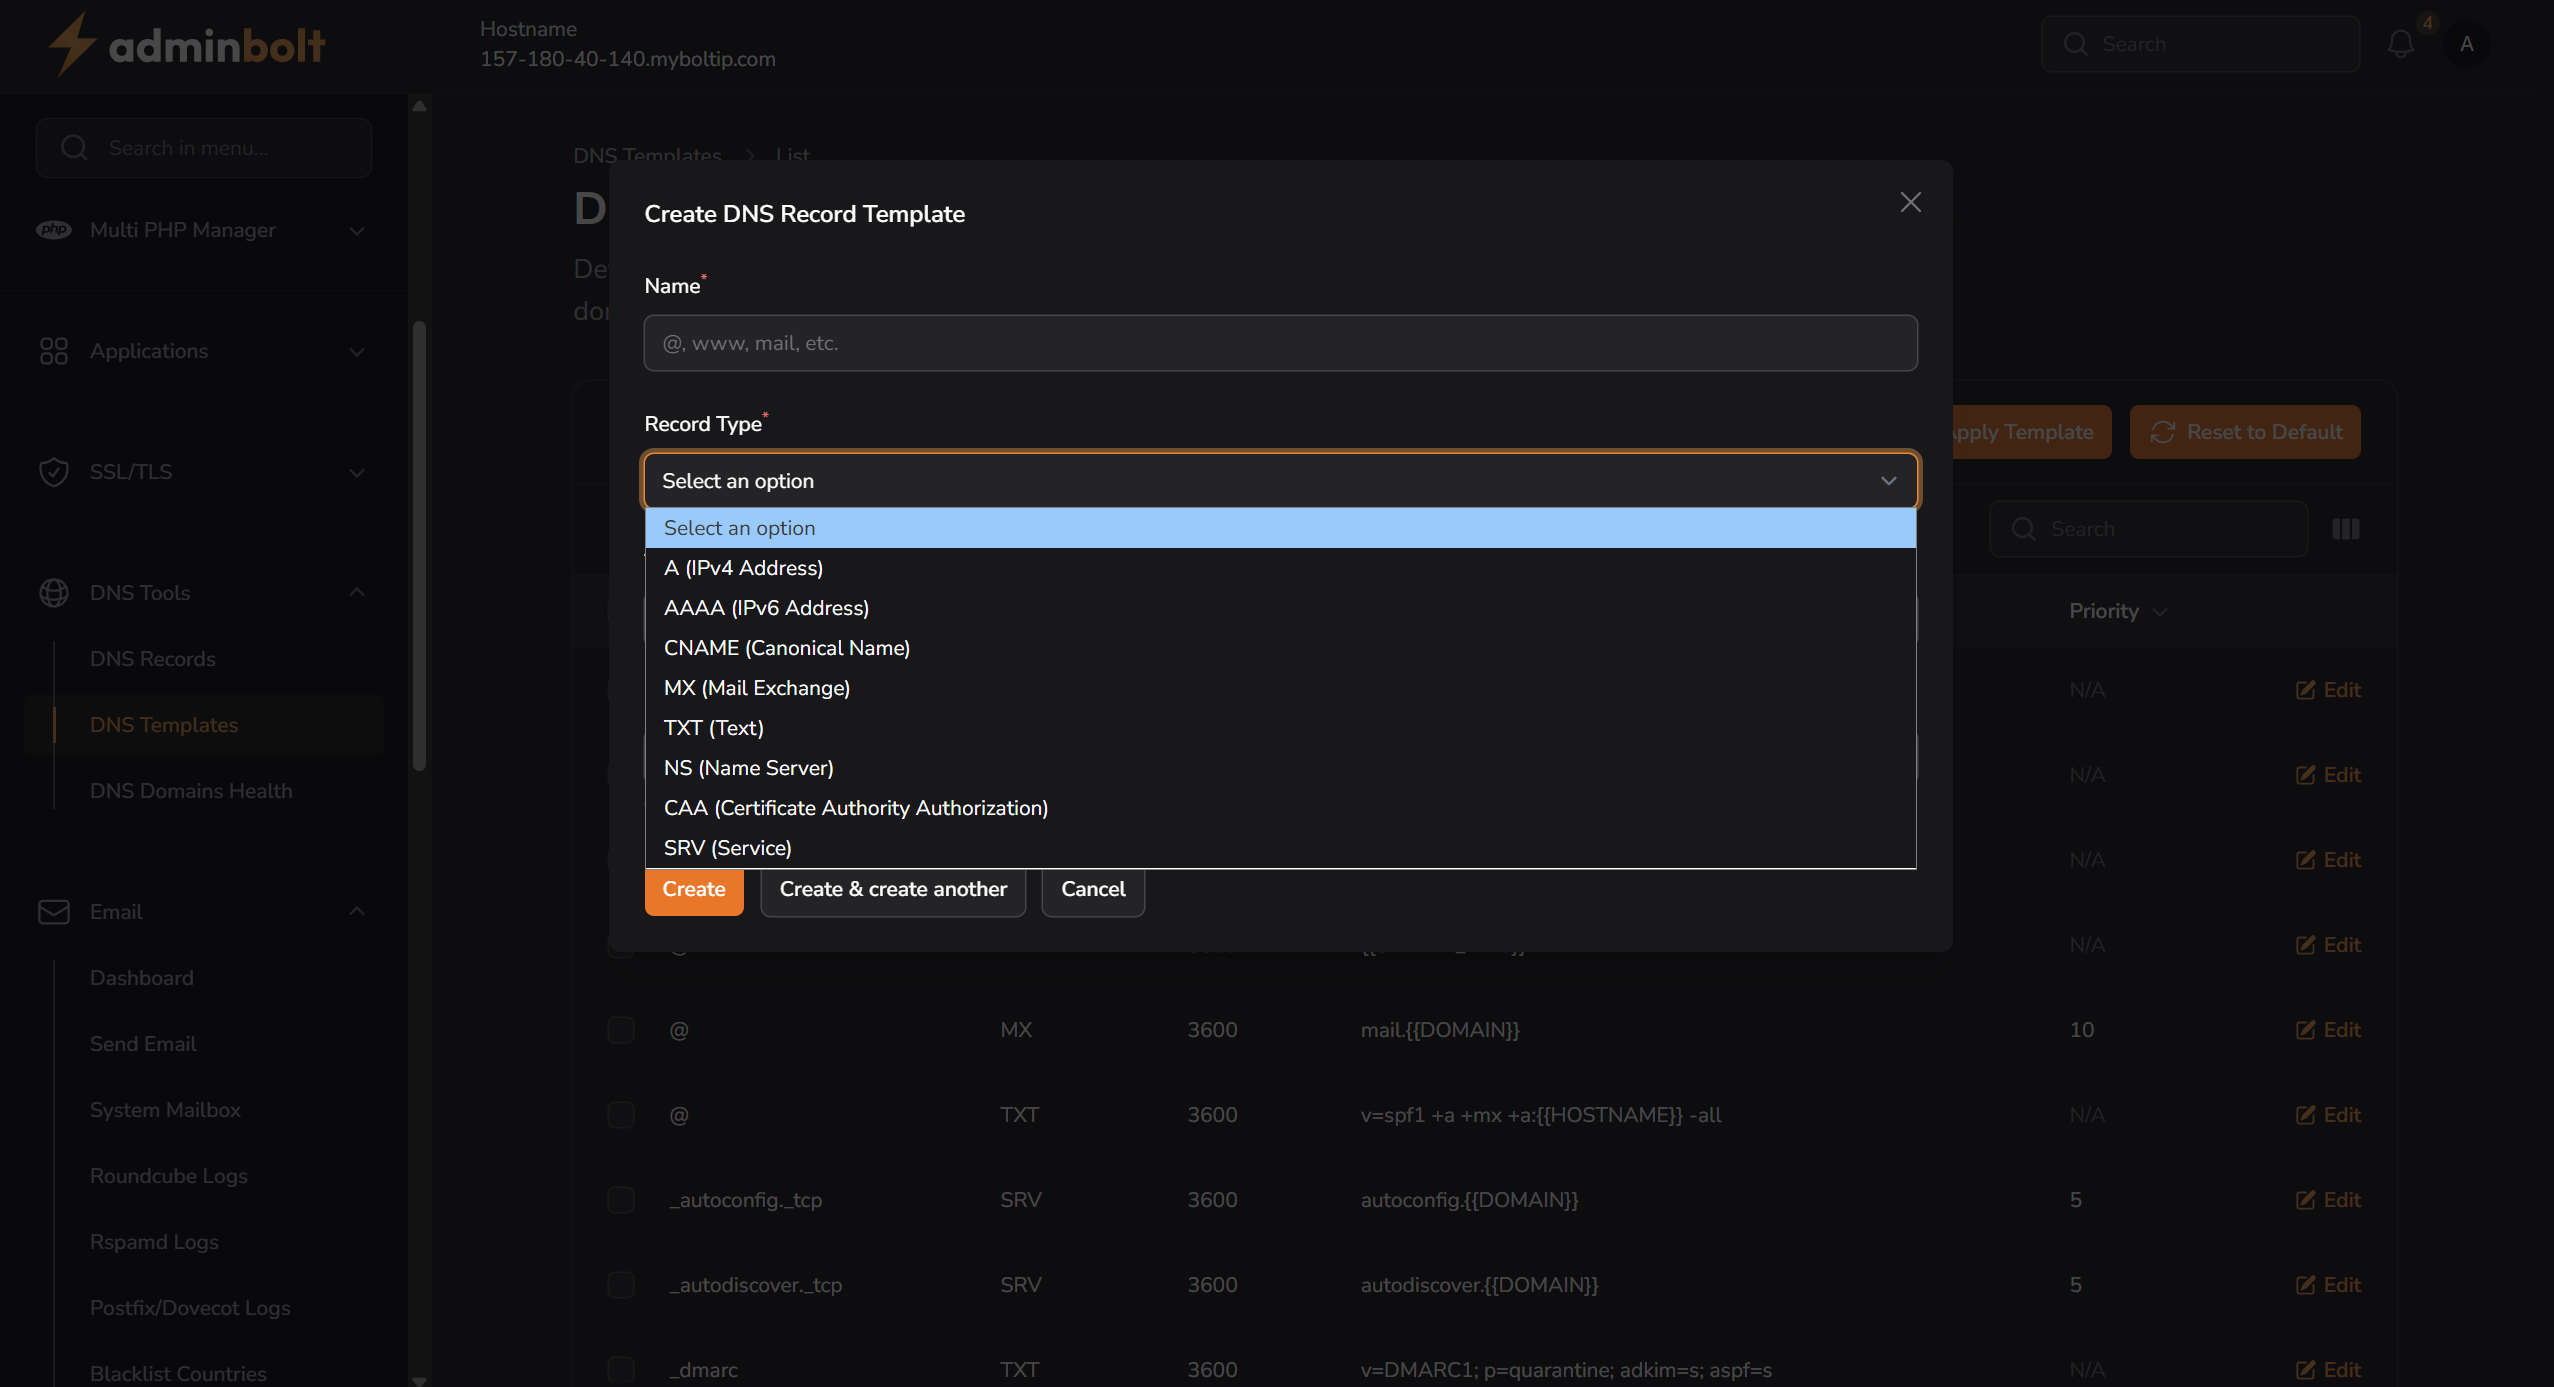Click the Reset to Default button
This screenshot has height=1387, width=2554.
pos(2243,431)
